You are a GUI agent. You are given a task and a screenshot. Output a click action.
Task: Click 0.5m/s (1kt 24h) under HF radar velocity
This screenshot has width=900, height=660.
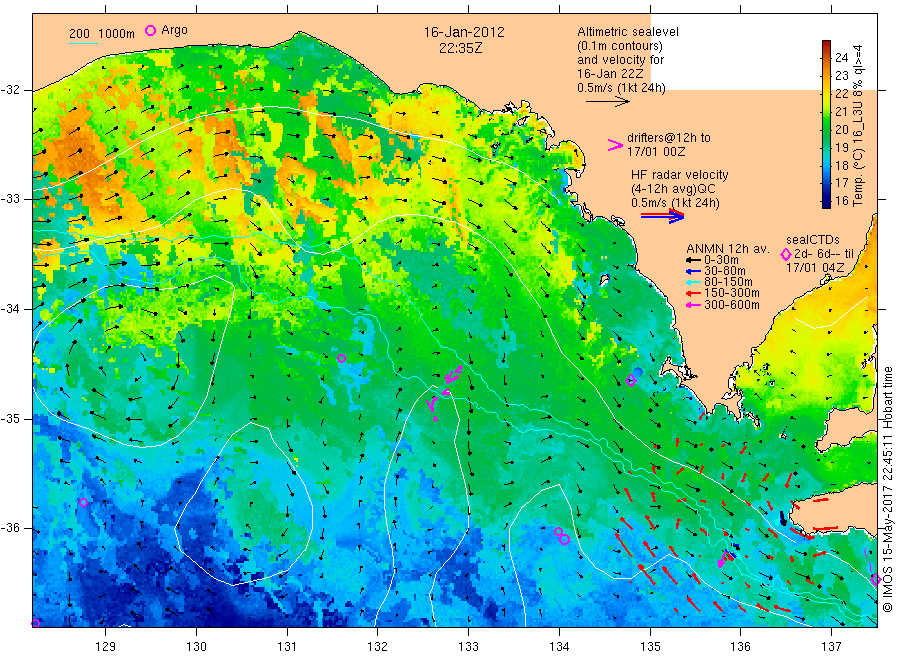click(x=676, y=203)
